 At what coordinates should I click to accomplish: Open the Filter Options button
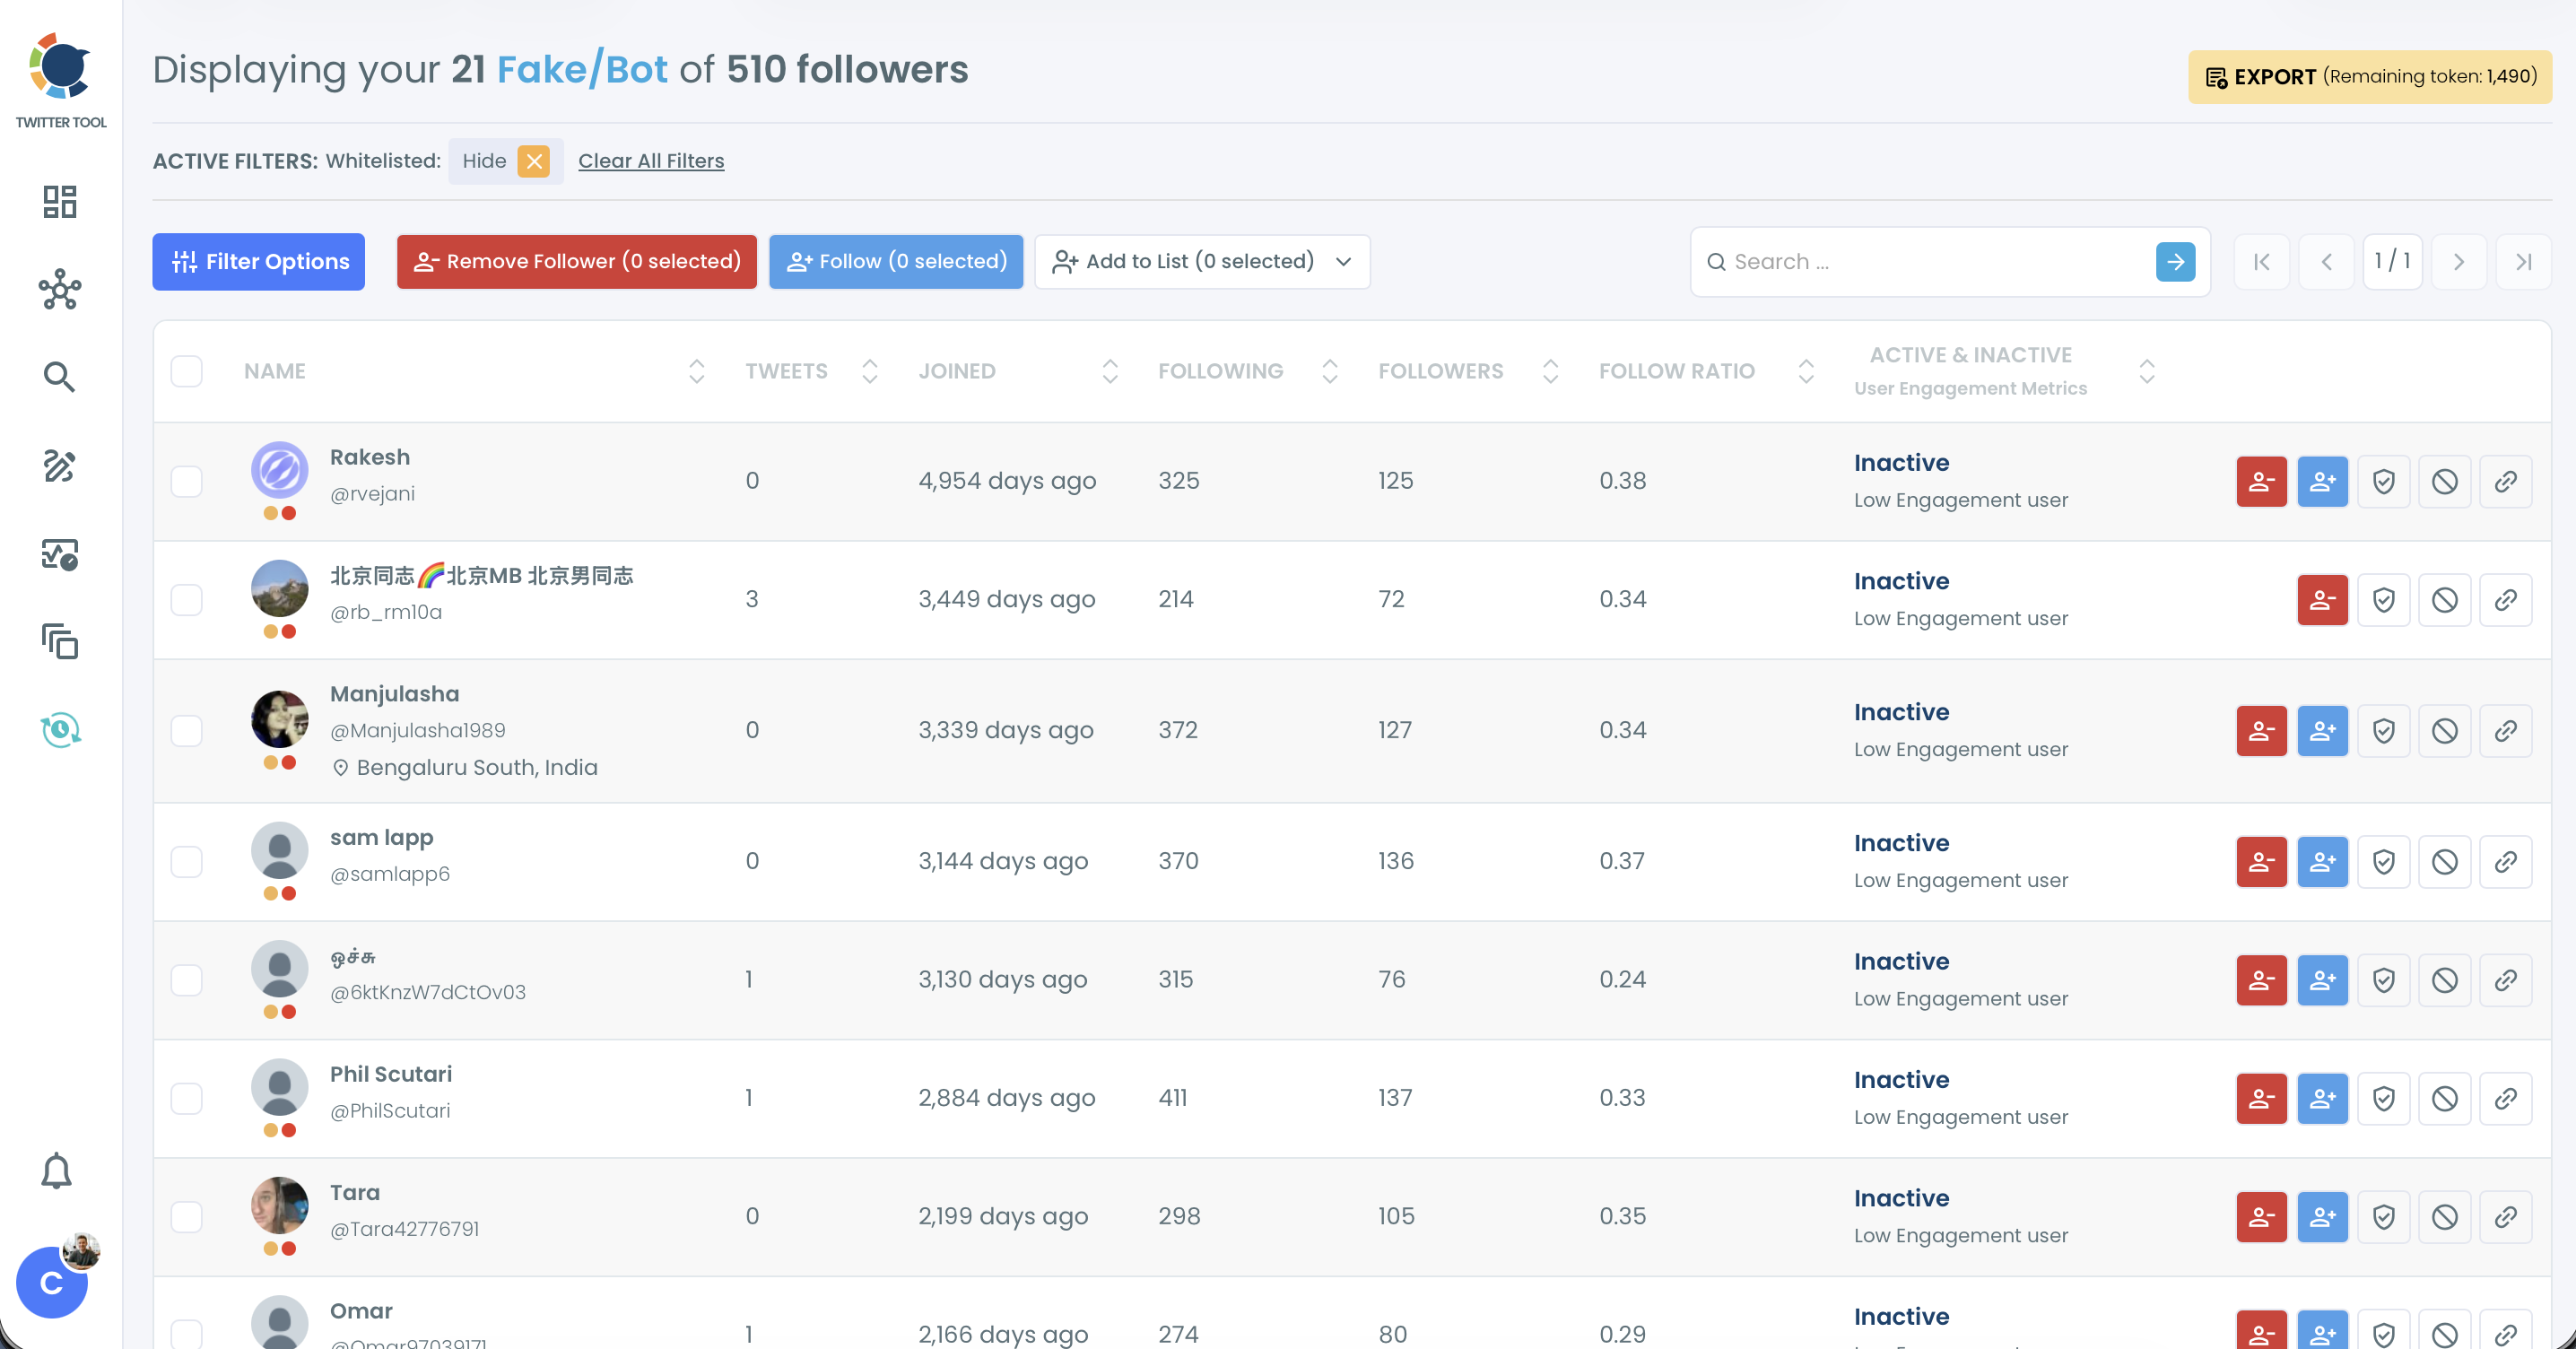pos(258,262)
